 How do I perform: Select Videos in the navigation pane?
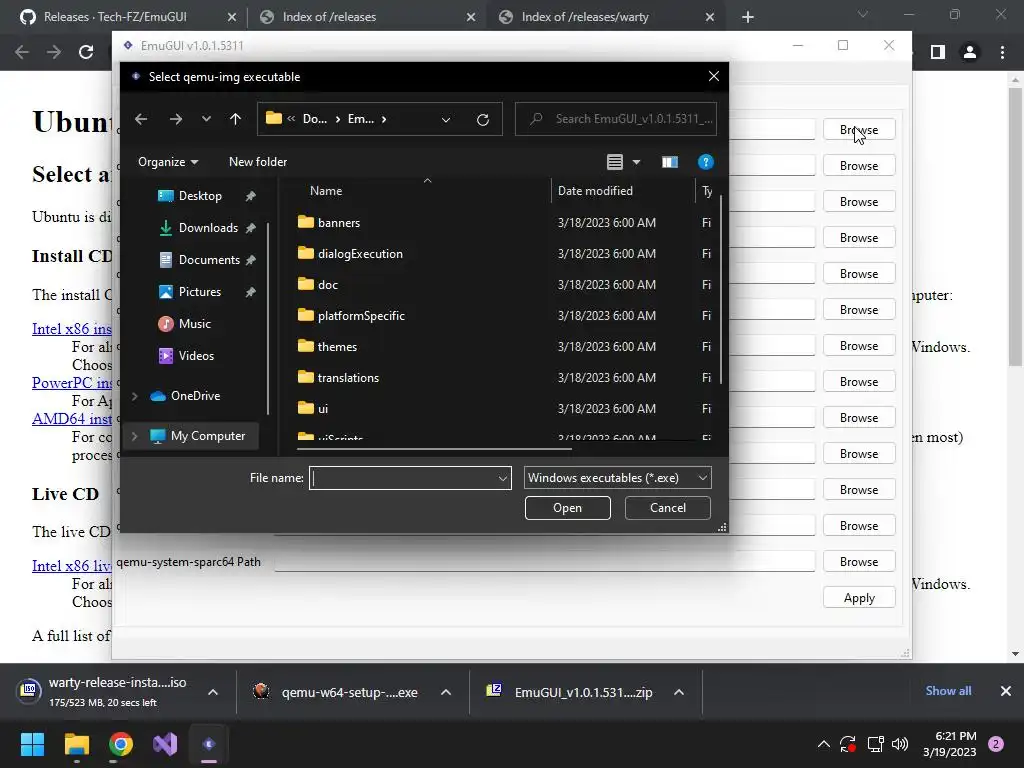coord(196,356)
